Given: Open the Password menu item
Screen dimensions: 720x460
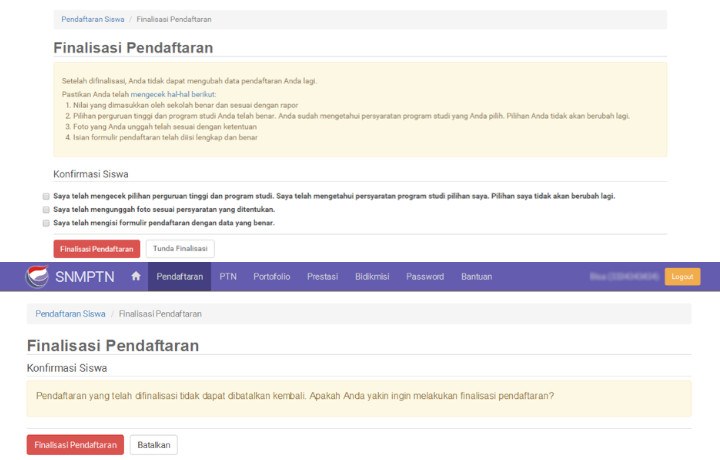Looking at the screenshot, I should click(425, 276).
